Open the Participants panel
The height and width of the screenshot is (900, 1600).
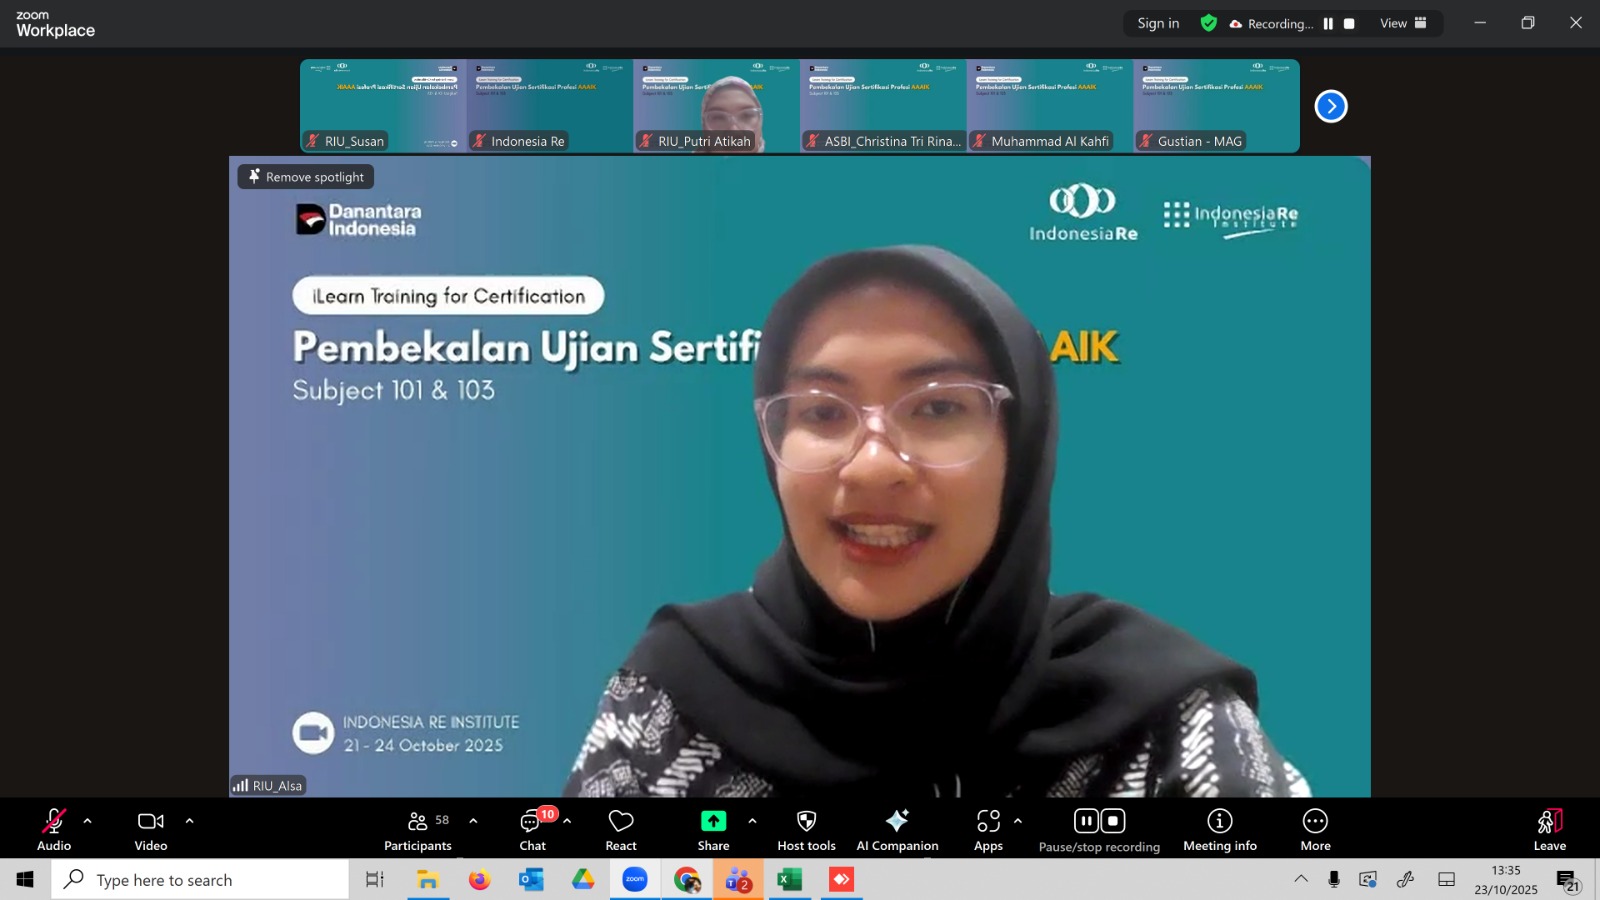417,830
